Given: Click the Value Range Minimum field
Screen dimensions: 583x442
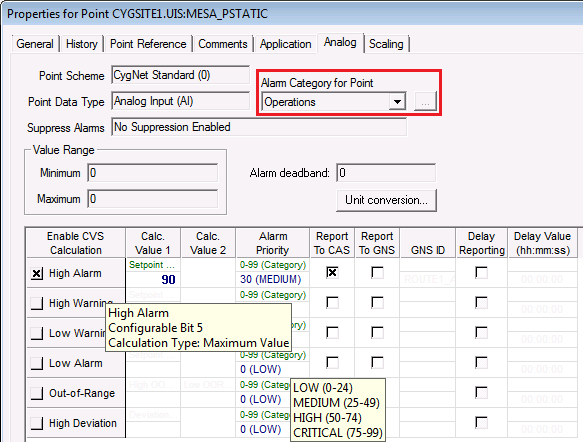Looking at the screenshot, I should coord(153,173).
